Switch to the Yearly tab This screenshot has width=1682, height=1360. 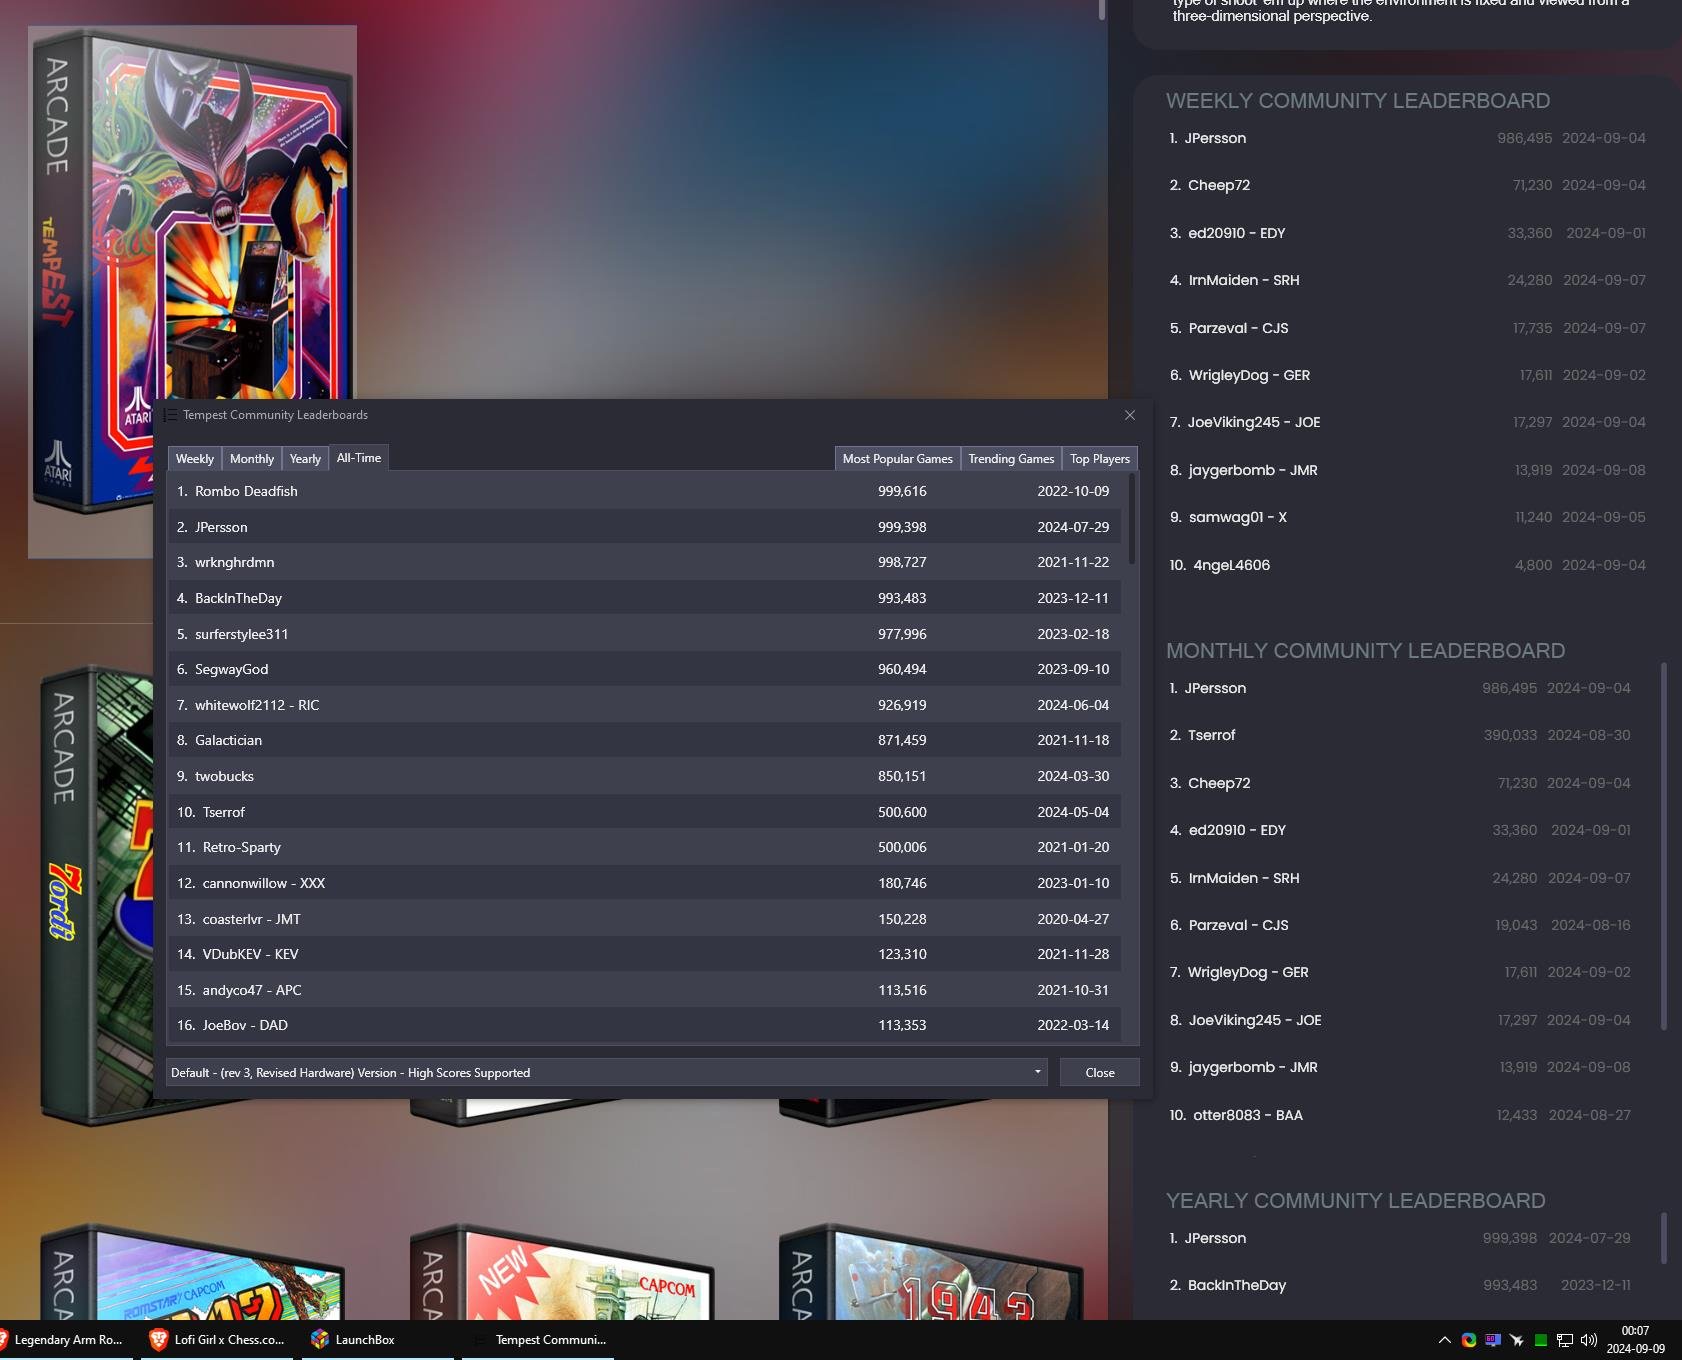[x=305, y=459]
